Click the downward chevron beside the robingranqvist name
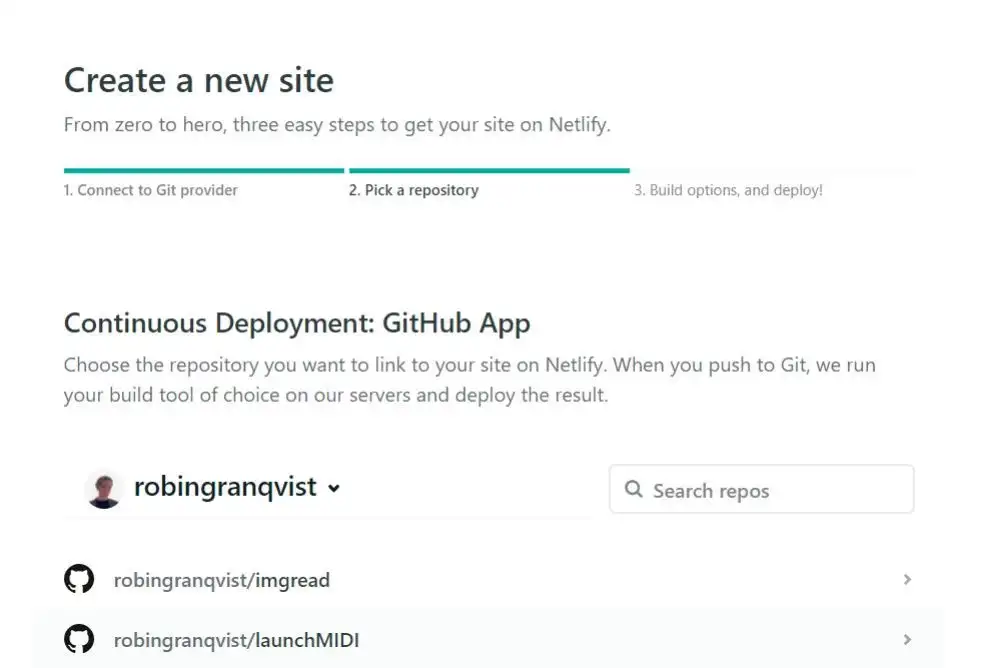This screenshot has width=1000, height=668. (x=334, y=489)
